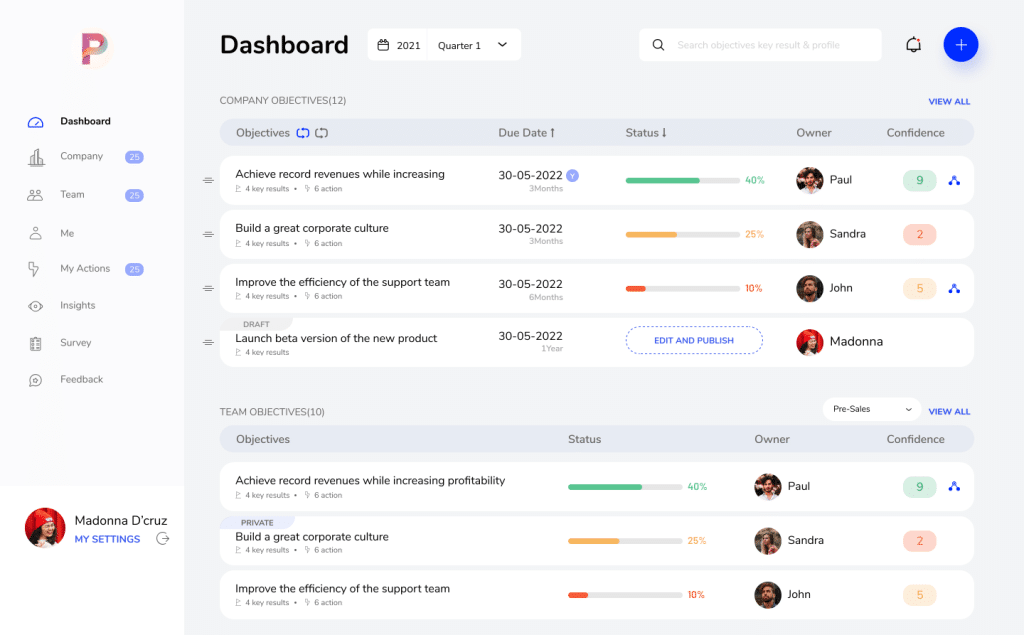Expand the Quarter 1 dropdown
This screenshot has width=1024, height=635.
point(473,44)
